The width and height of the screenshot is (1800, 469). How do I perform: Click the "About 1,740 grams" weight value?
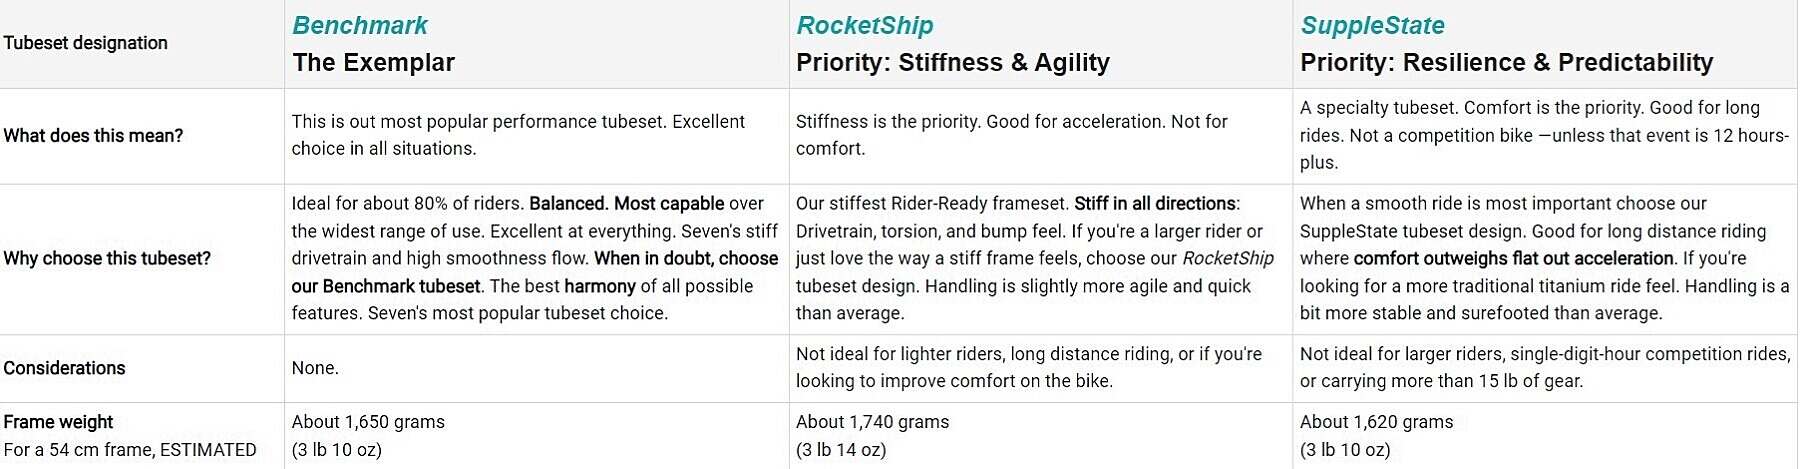(872, 422)
